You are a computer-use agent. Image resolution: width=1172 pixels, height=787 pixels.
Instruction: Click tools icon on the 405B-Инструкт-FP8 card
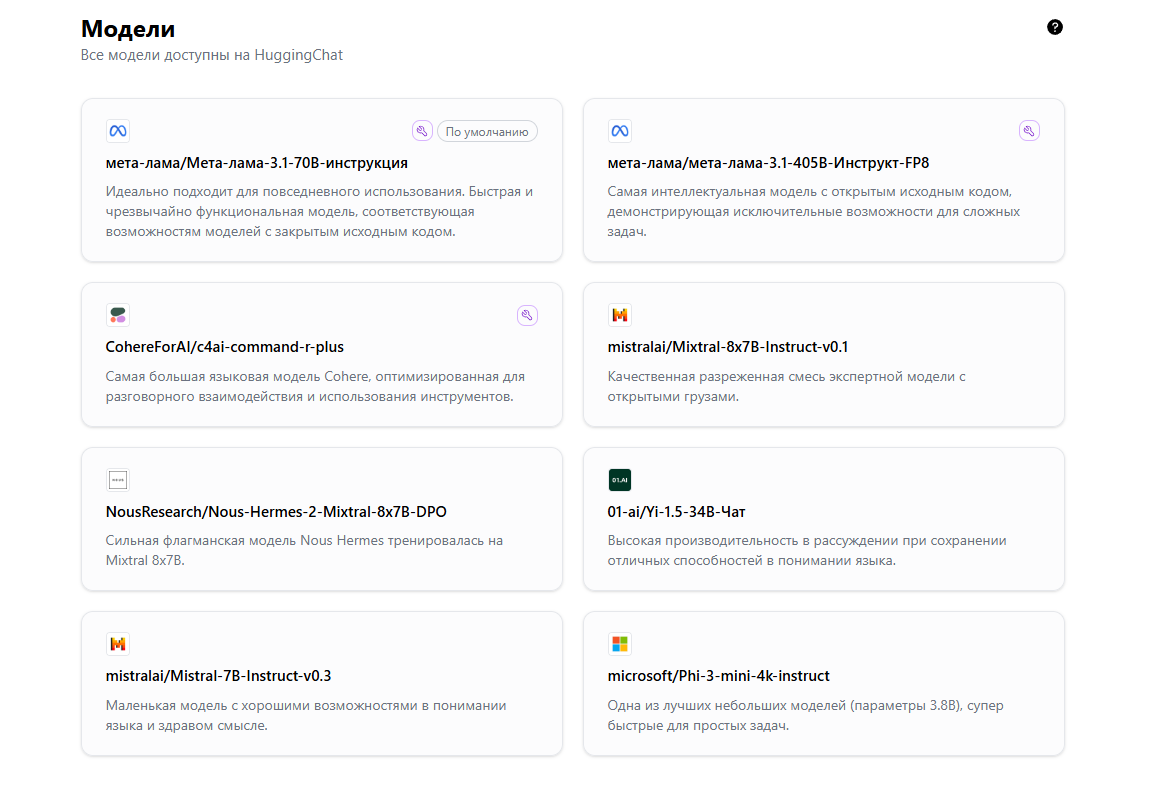[1029, 131]
